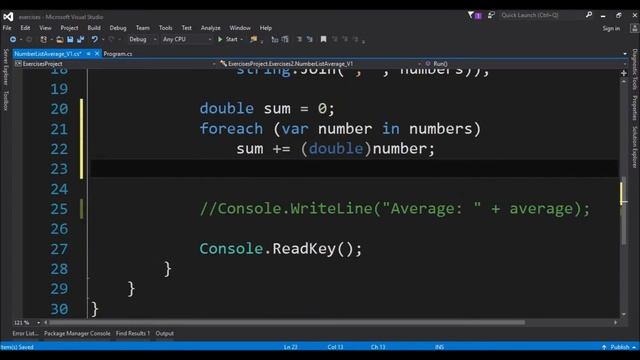Open the Analyze menu
Viewport: 640px width, 360px height.
click(210, 28)
